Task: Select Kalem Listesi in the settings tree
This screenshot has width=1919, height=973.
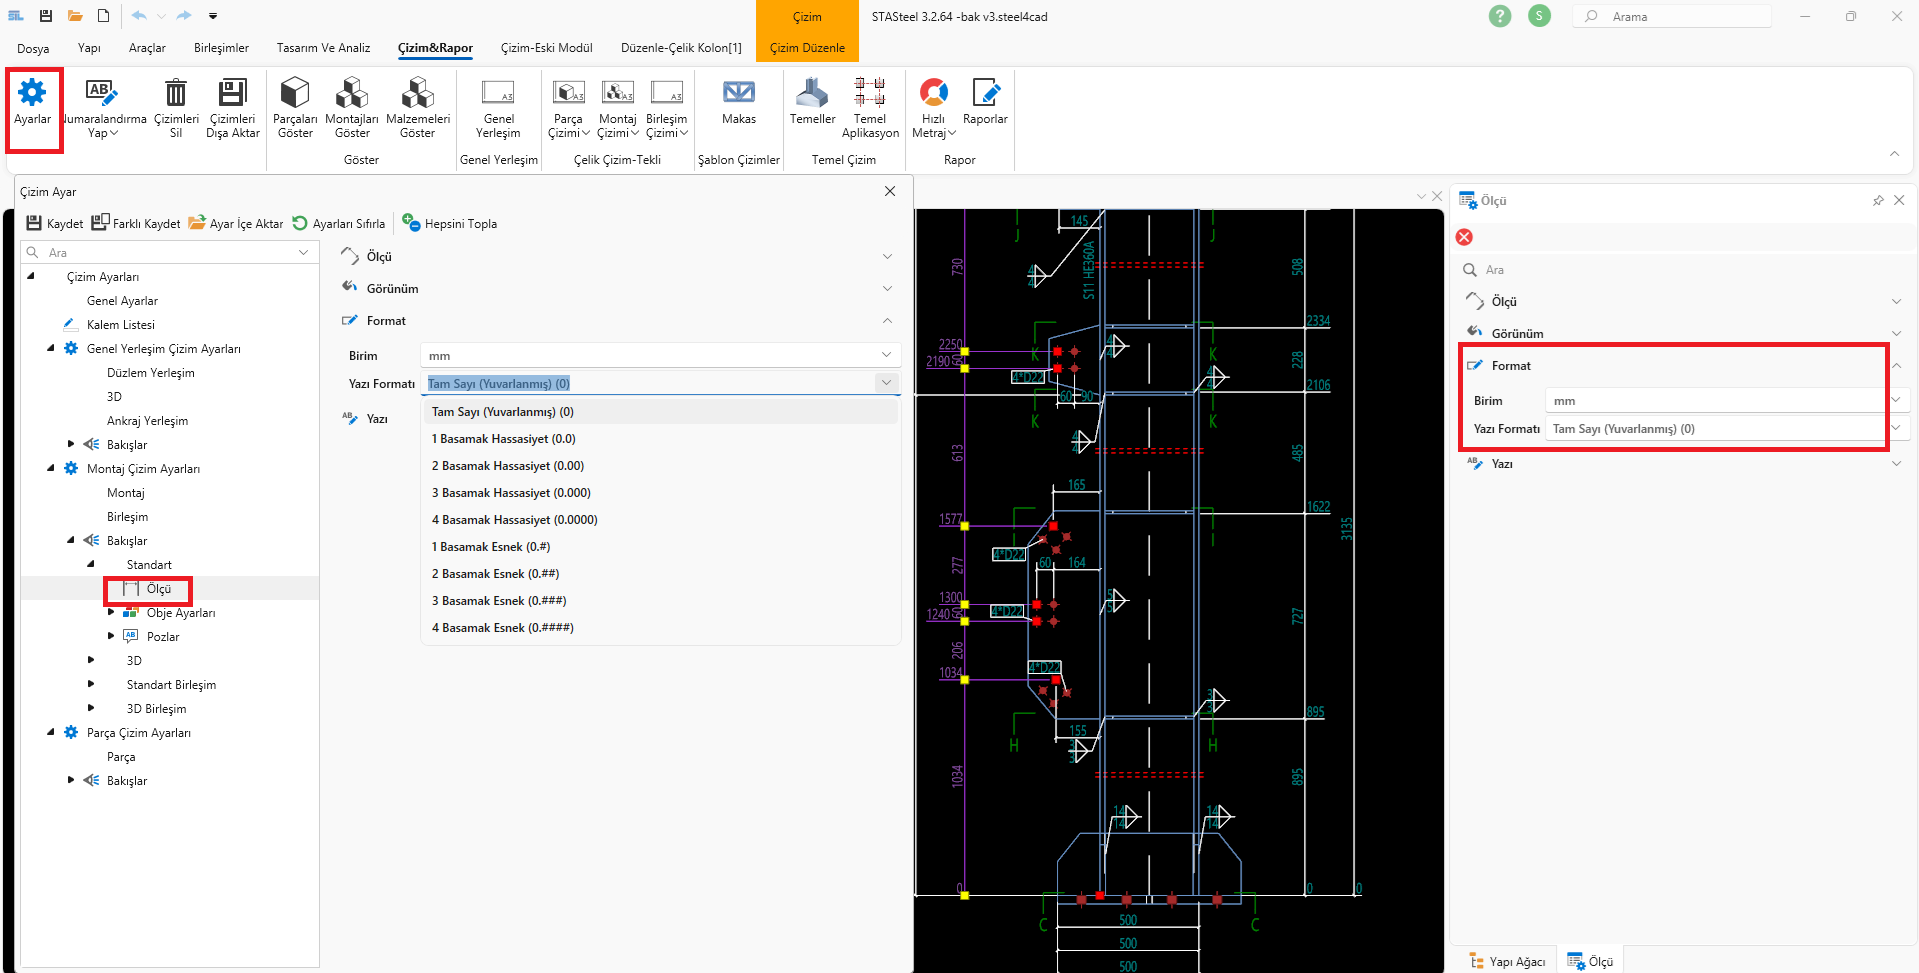Action: (121, 325)
